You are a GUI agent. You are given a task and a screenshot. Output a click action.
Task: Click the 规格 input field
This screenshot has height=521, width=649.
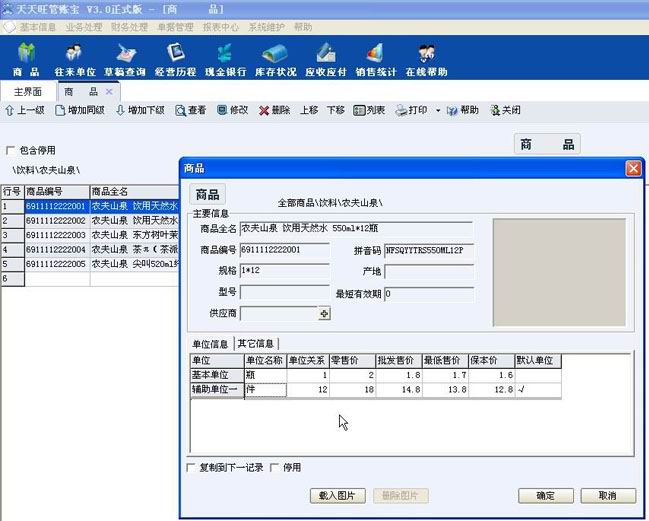coord(285,271)
